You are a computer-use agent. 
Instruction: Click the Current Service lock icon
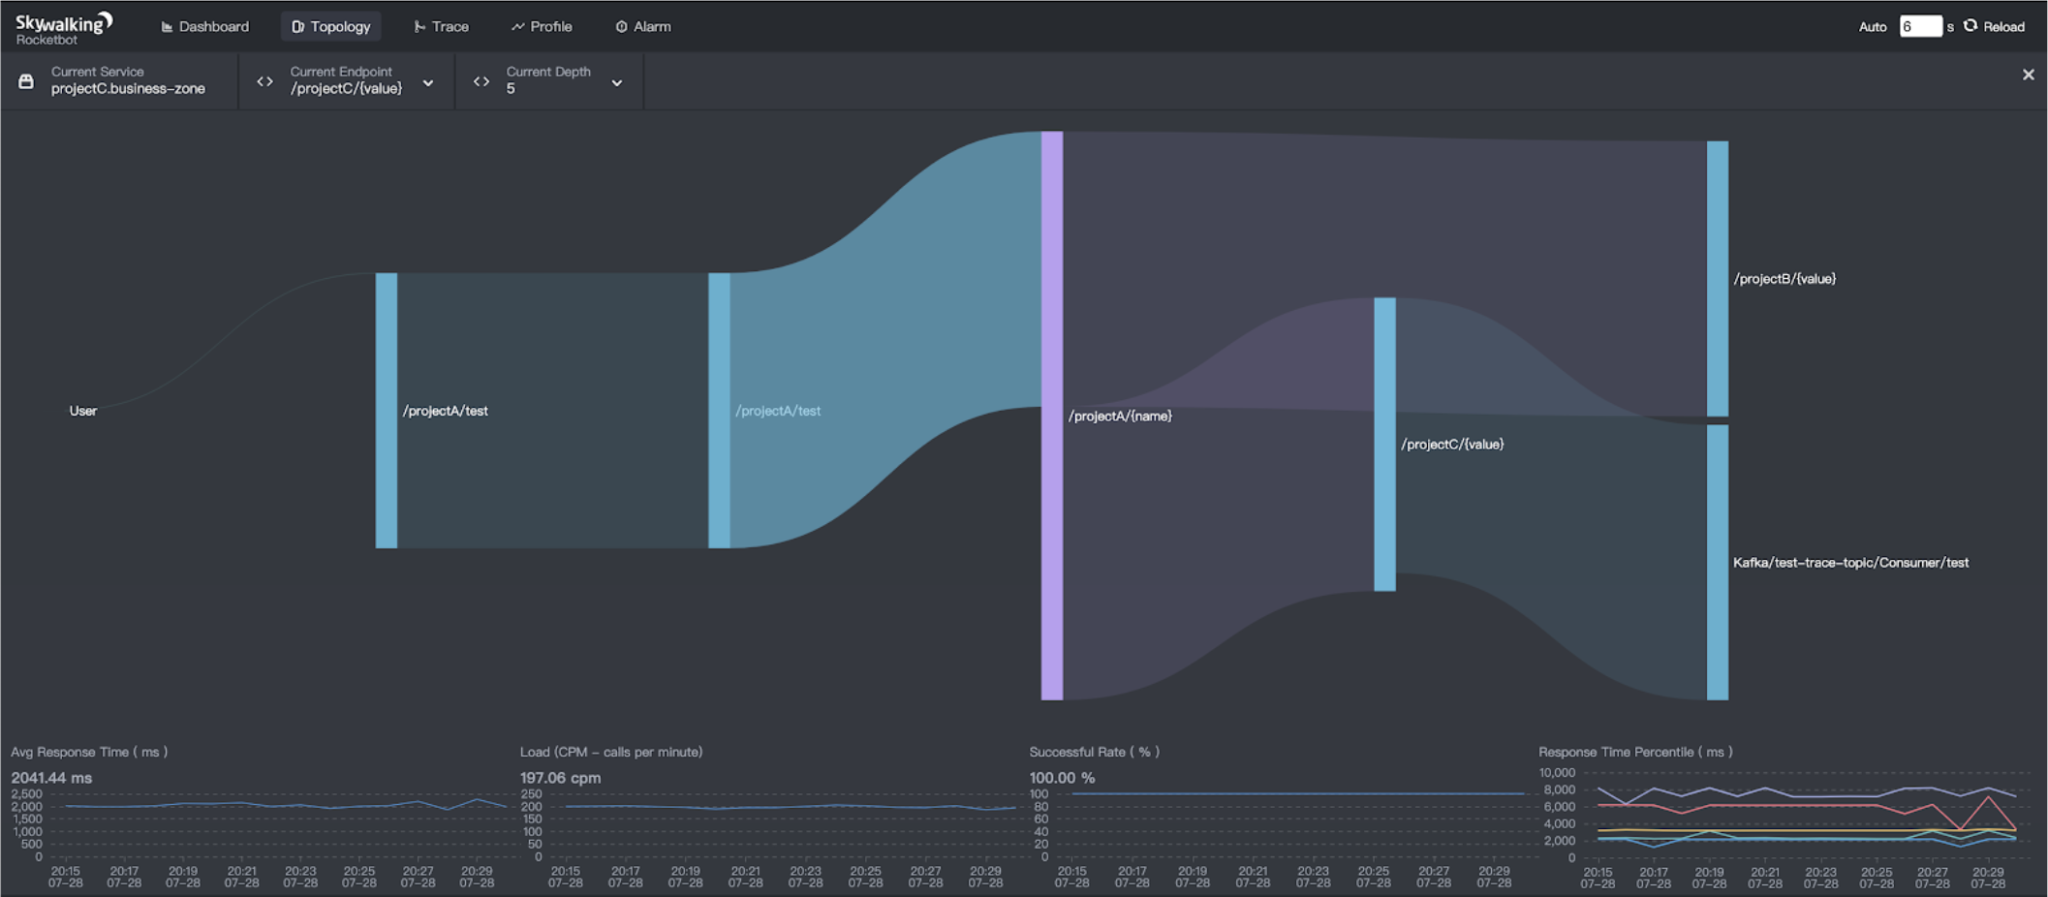coord(27,81)
